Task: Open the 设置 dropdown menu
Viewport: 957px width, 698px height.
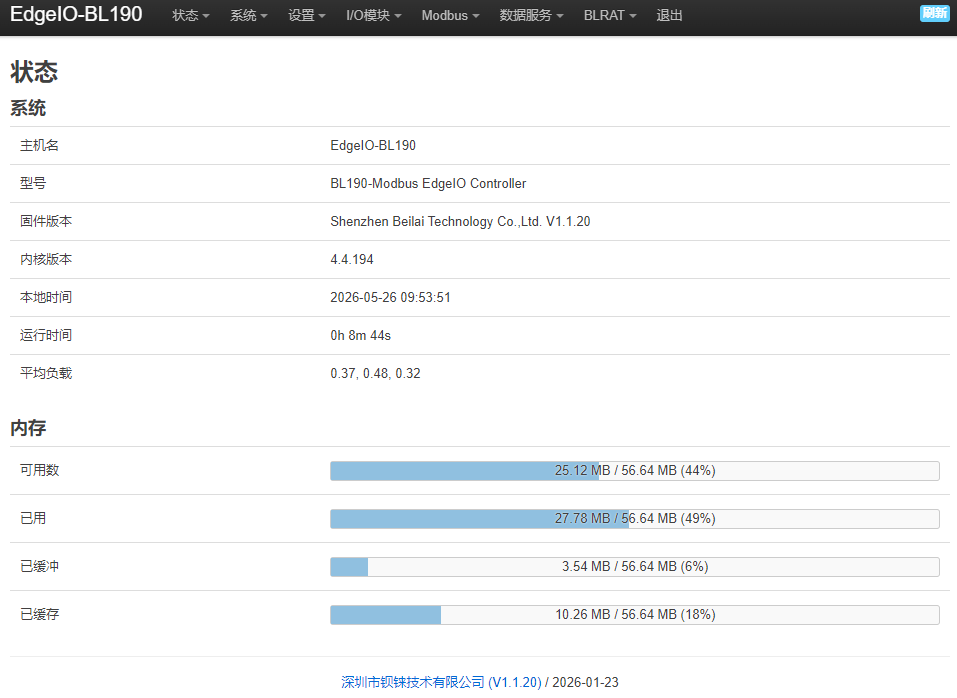Action: [306, 15]
